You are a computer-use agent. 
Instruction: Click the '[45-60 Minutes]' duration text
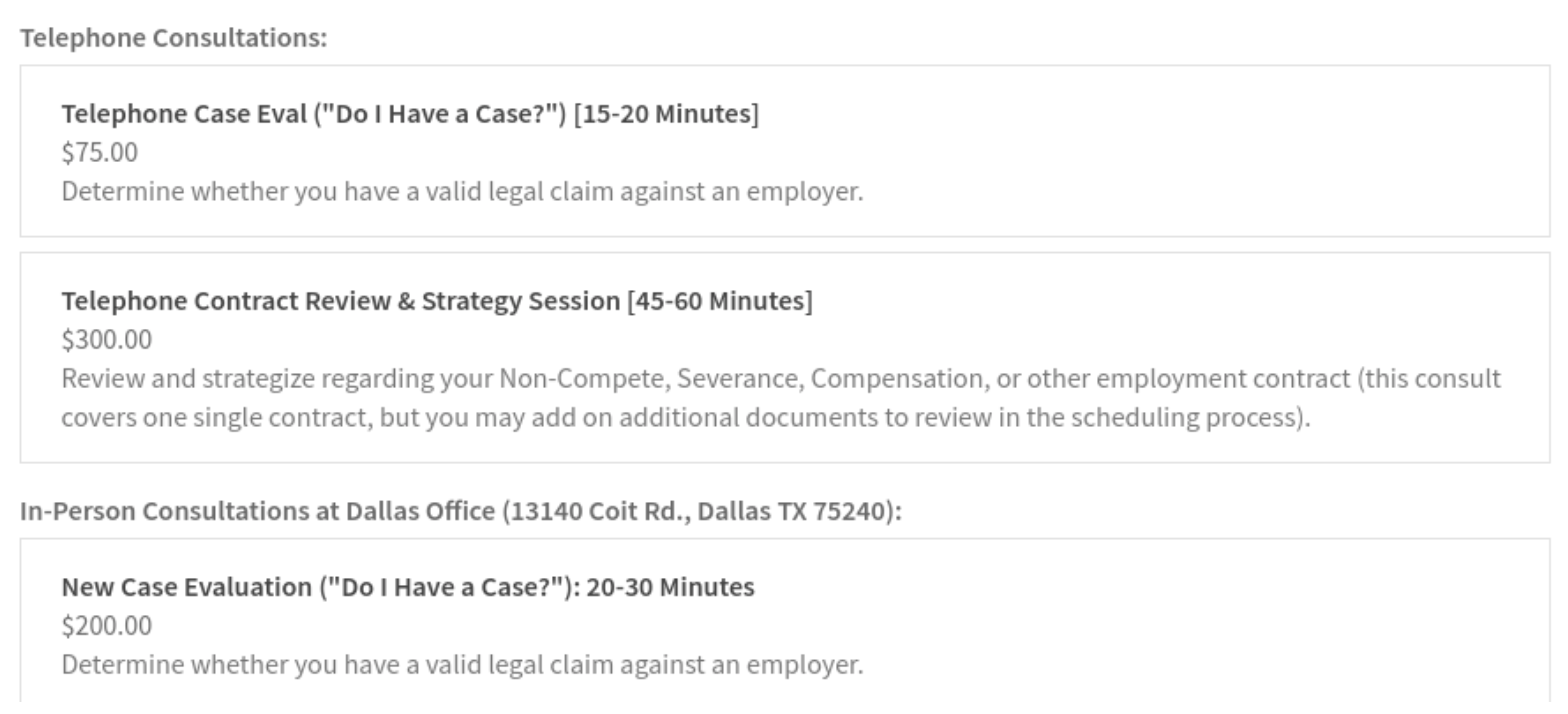[x=720, y=301]
